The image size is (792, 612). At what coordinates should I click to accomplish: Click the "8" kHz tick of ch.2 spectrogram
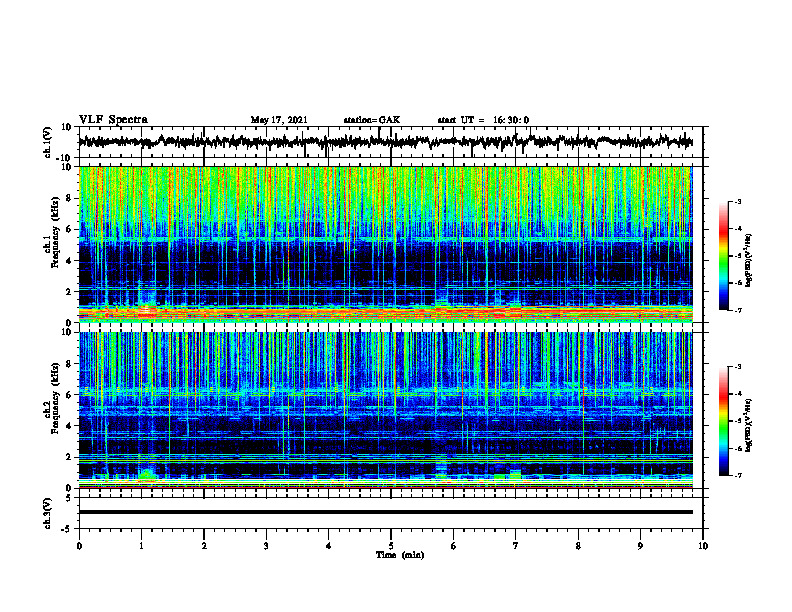point(69,364)
